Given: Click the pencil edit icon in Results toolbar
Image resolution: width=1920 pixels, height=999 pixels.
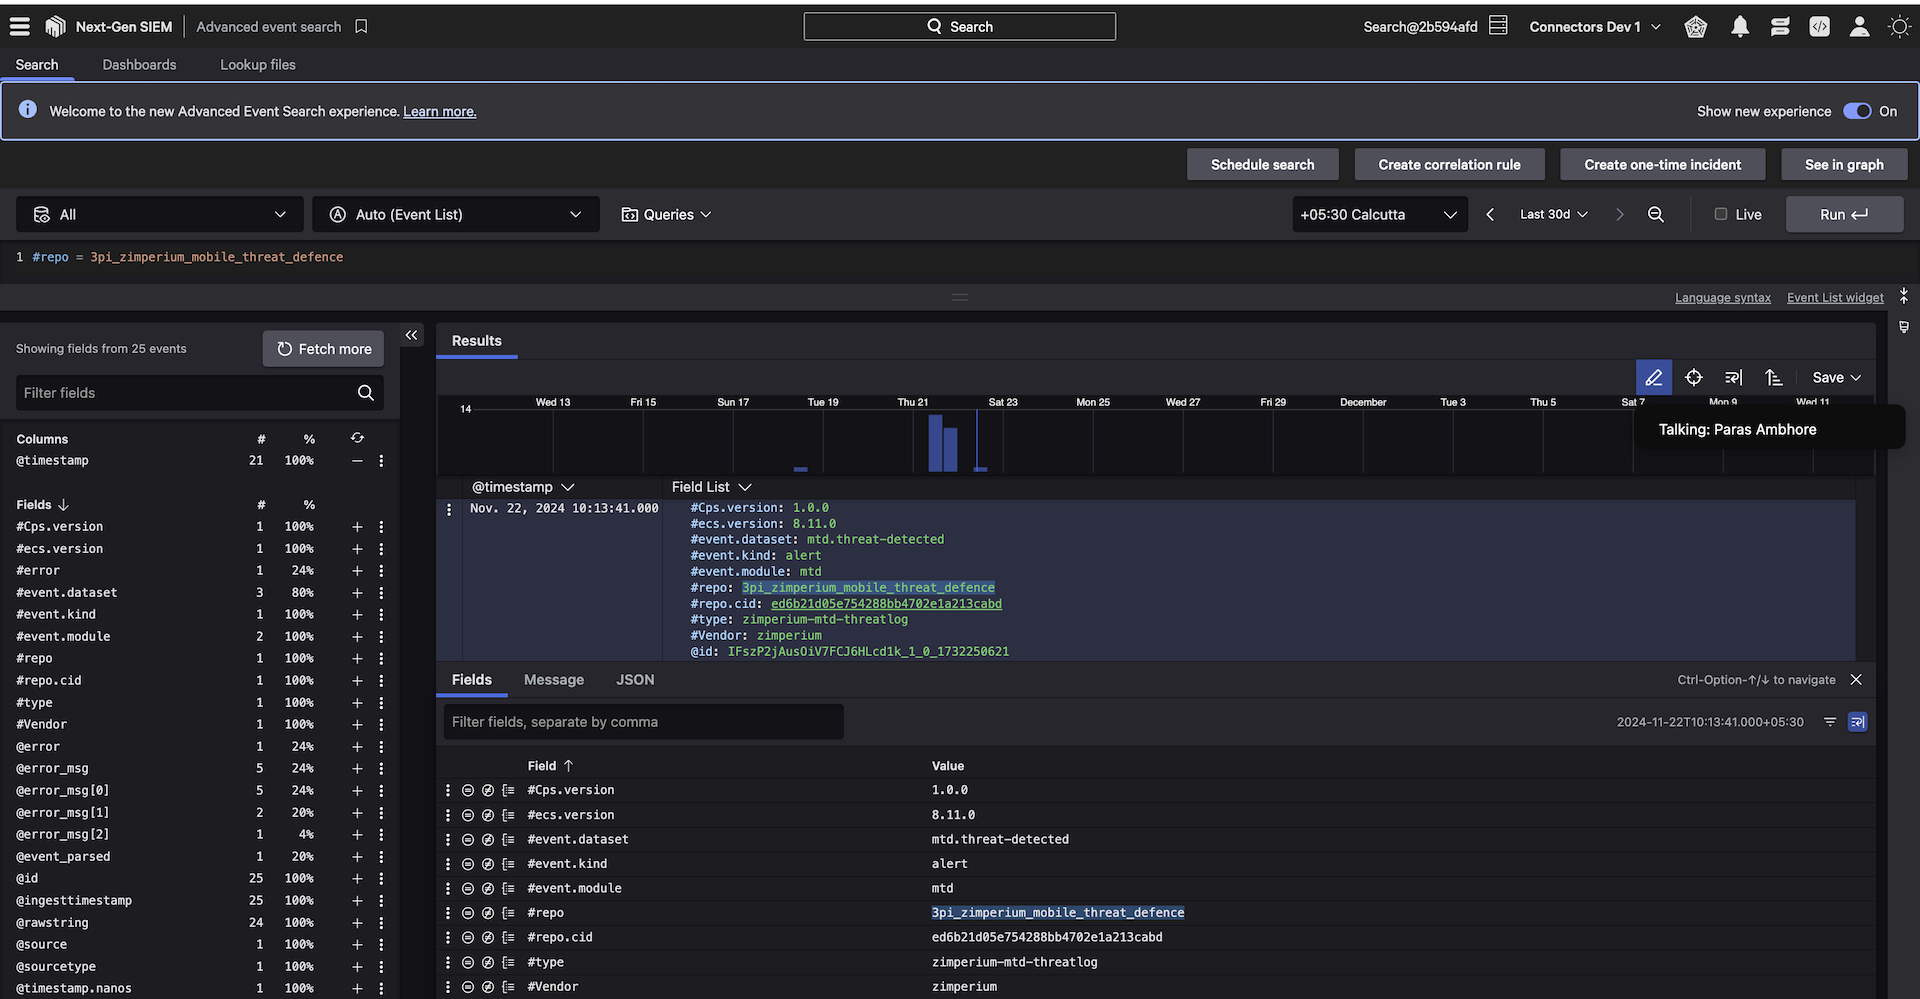Looking at the screenshot, I should (x=1653, y=378).
